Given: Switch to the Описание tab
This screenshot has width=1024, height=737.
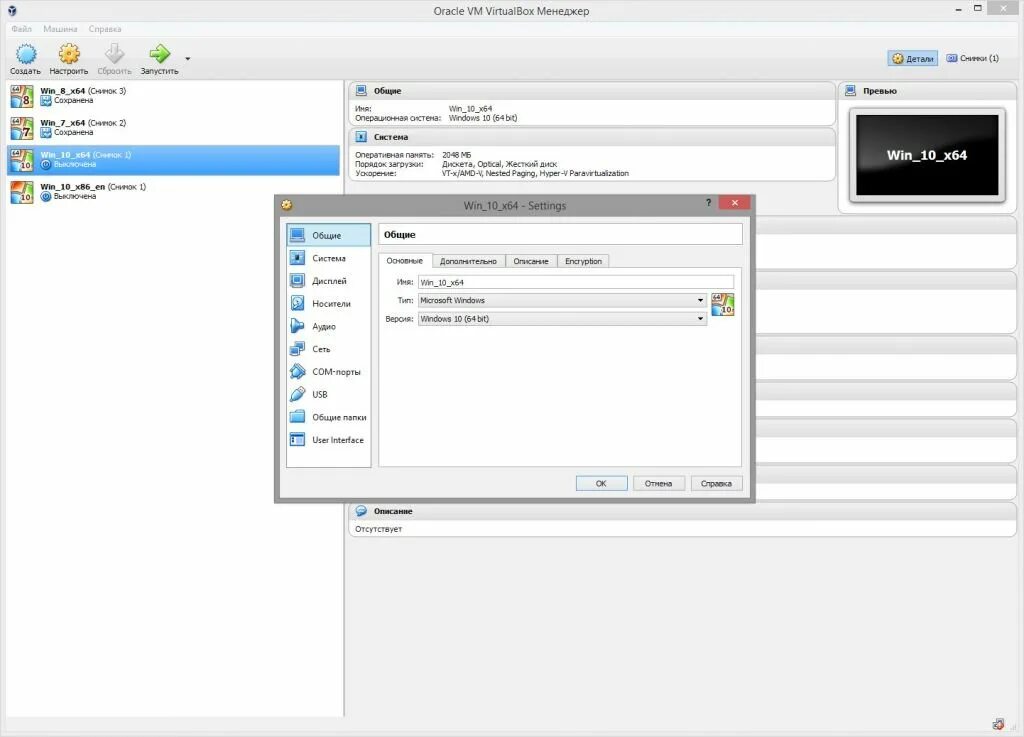Looking at the screenshot, I should coord(531,261).
